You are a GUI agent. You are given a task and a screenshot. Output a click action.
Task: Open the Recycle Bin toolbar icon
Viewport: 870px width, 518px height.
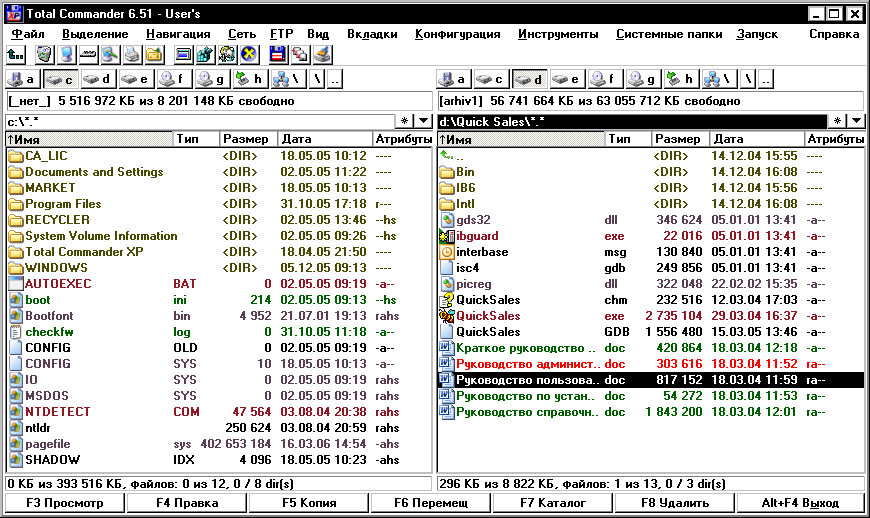44,54
